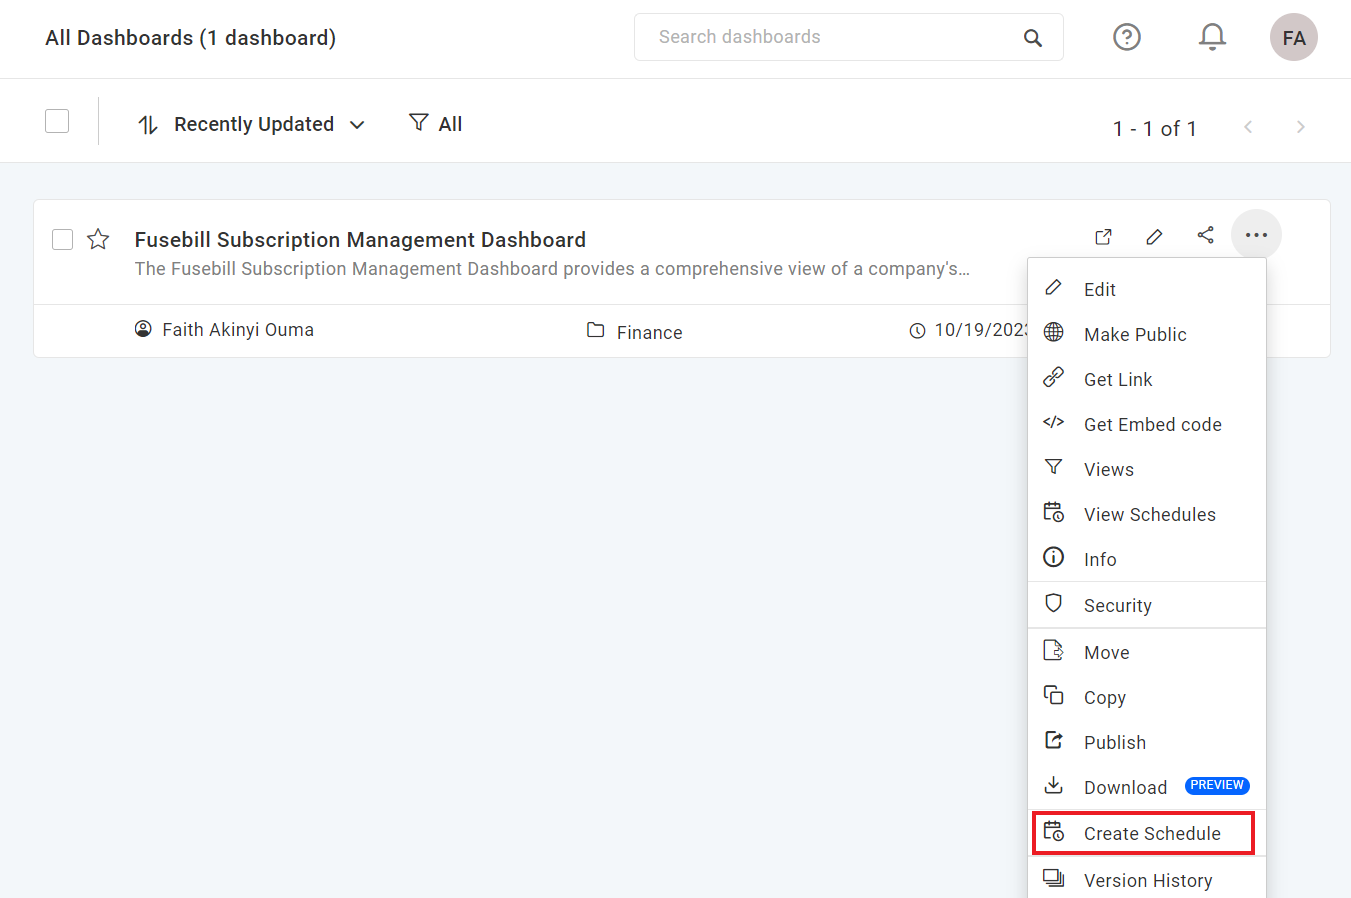Click the Fusebill Subscription Management Dashboard title
The height and width of the screenshot is (898, 1351).
360,239
